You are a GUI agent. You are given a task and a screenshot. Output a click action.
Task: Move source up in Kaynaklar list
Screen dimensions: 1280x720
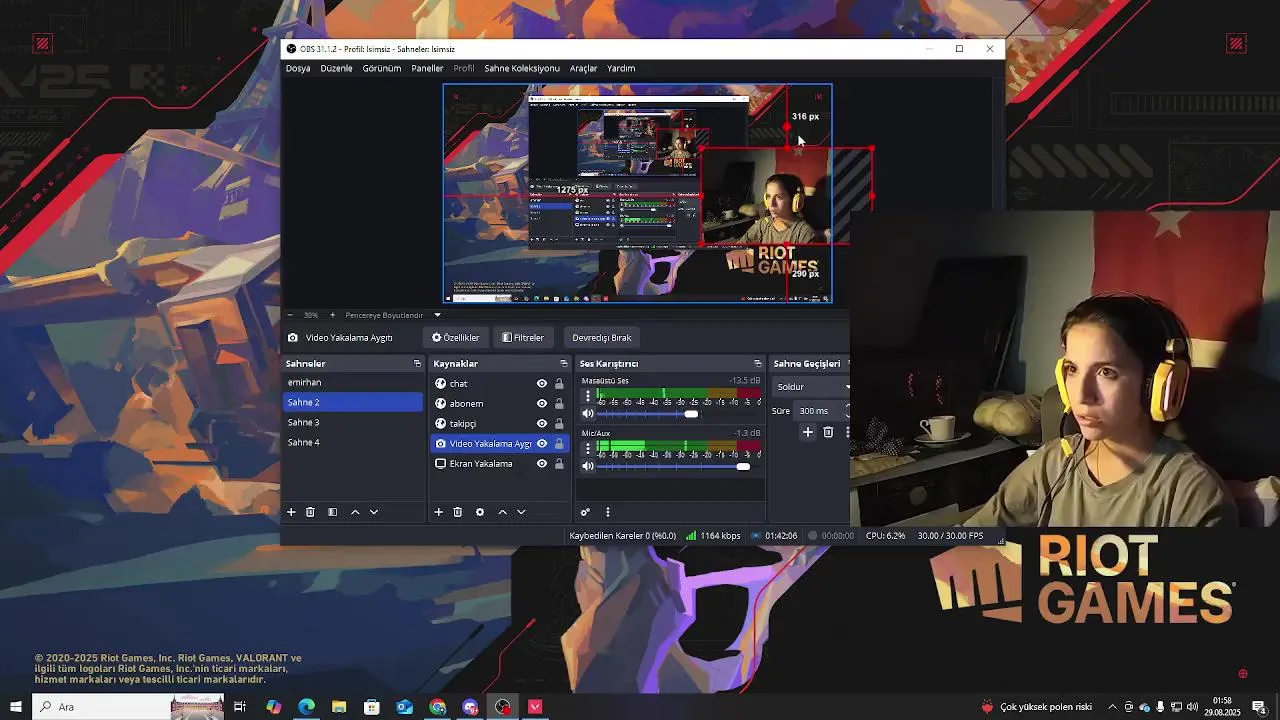[x=502, y=512]
